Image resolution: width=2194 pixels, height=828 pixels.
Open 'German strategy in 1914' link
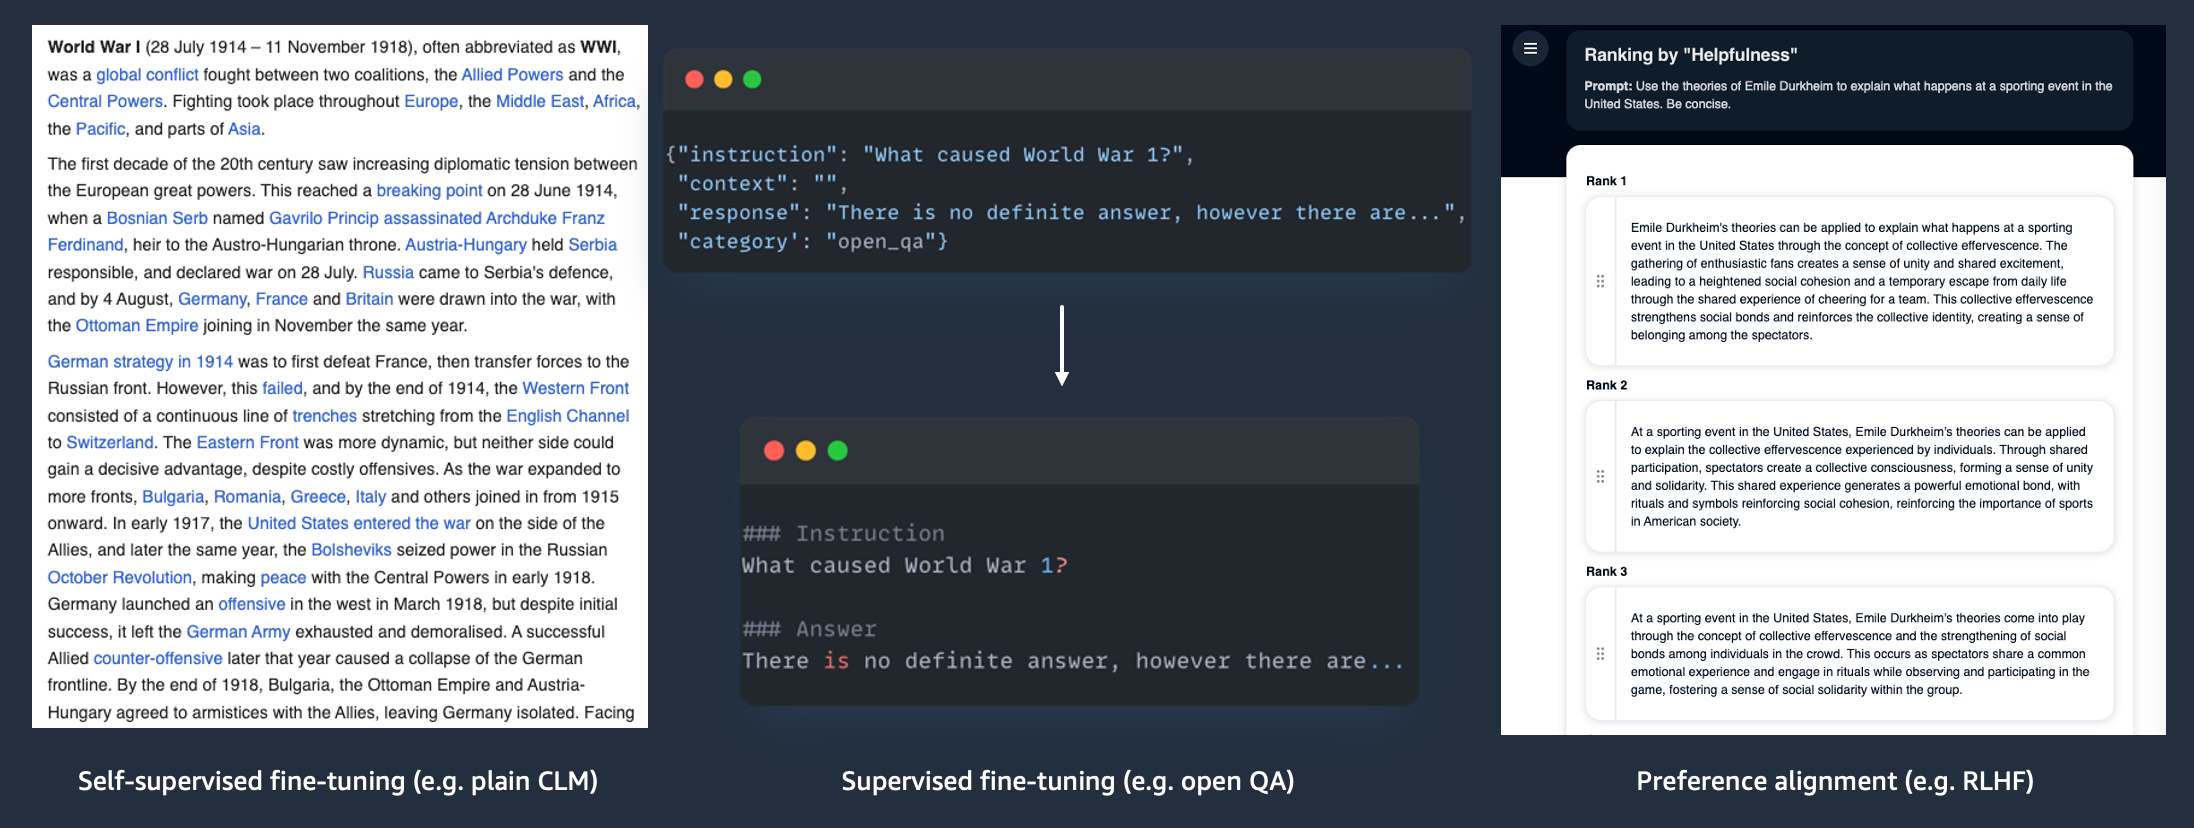click(140, 362)
